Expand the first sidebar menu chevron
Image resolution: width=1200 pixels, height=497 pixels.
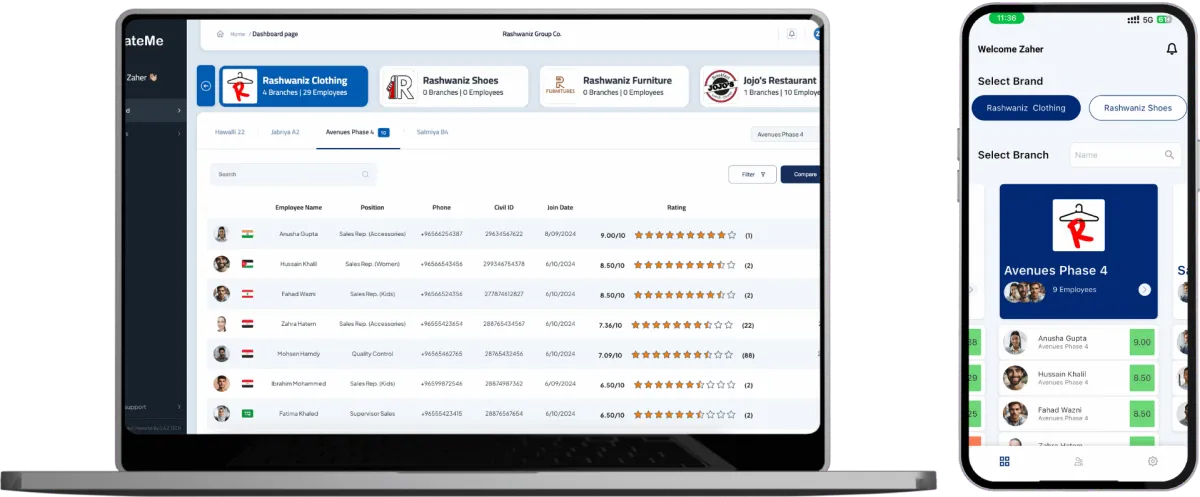point(179,110)
